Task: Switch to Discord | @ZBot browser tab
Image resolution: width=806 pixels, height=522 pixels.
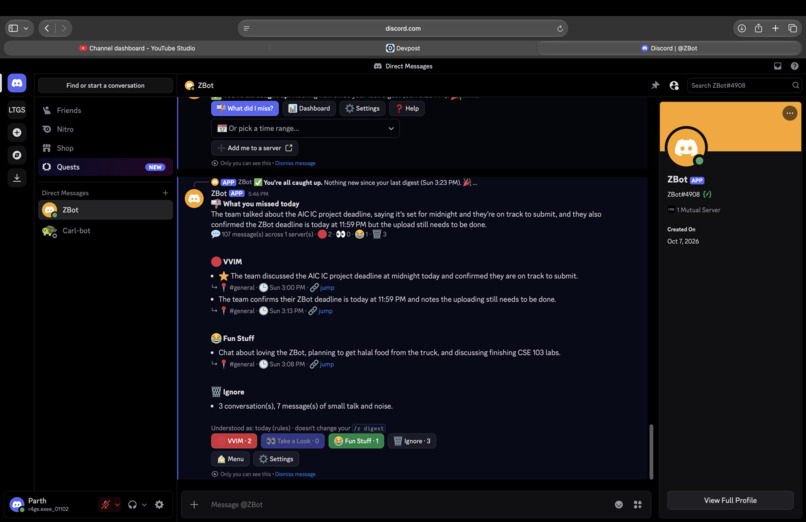Action: coord(669,48)
